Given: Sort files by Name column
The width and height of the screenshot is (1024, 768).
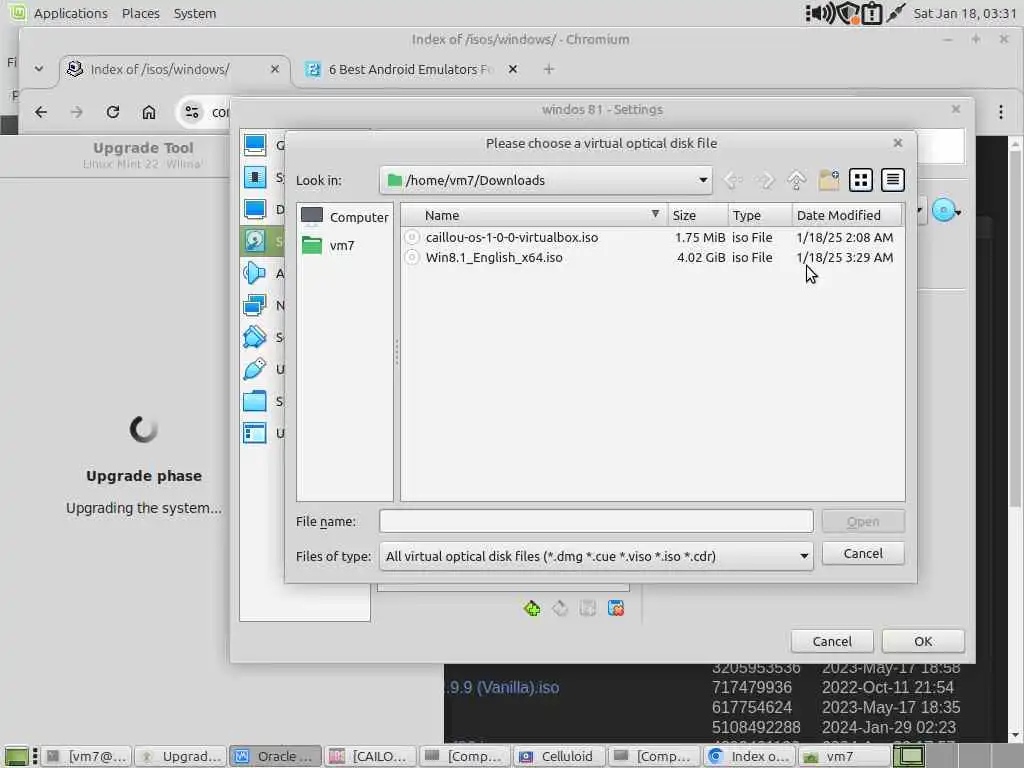Looking at the screenshot, I should (534, 215).
